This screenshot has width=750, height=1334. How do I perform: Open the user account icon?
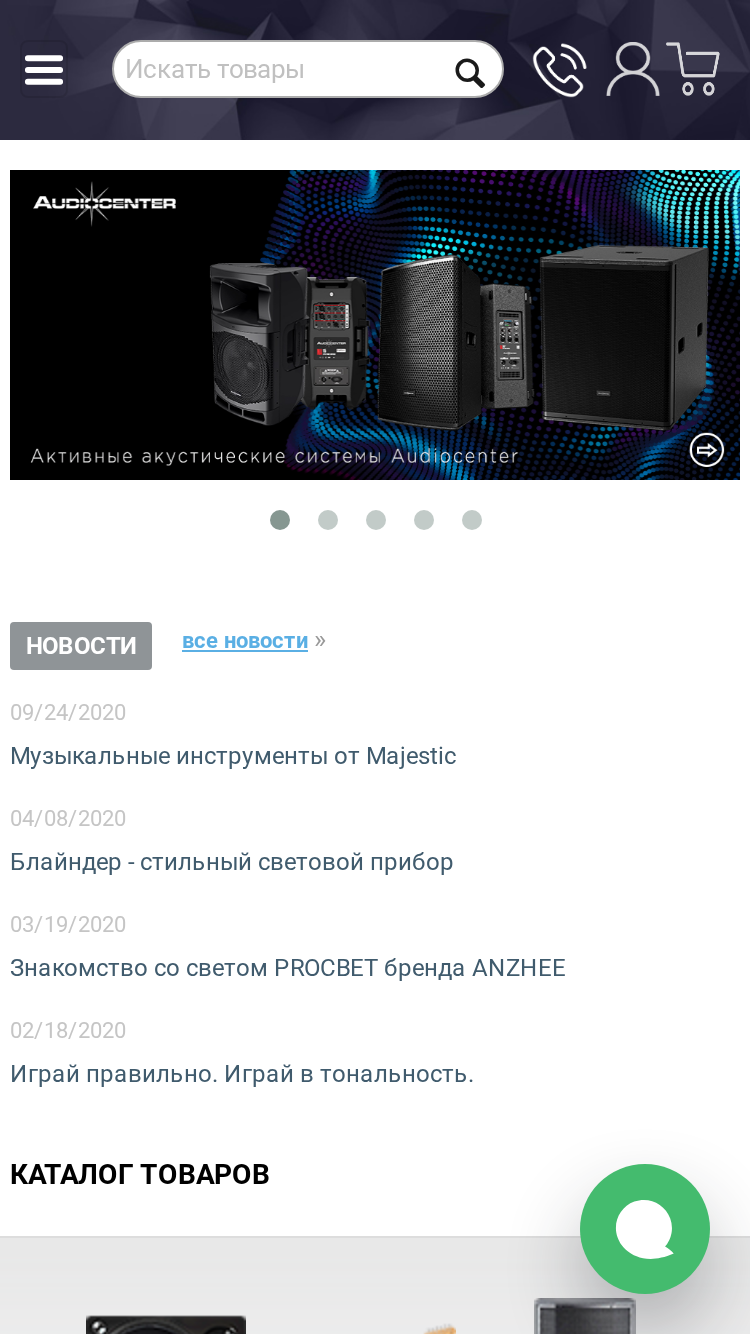point(632,69)
